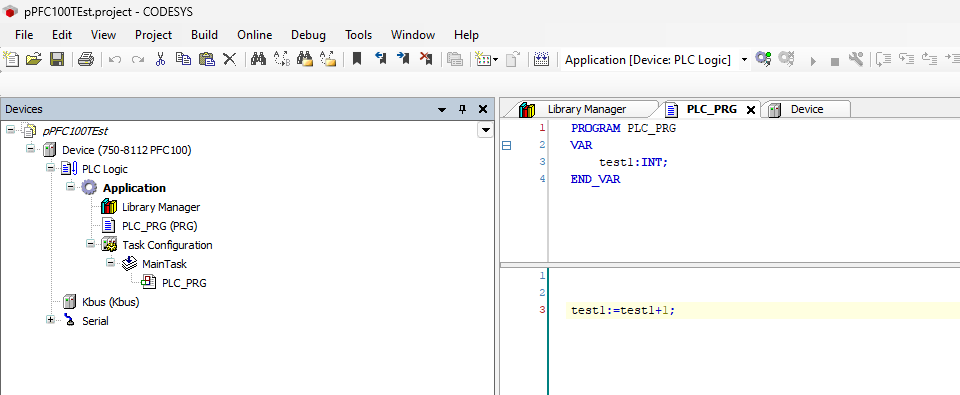Click the Stop square toolbar icon
Image resolution: width=960 pixels, height=395 pixels.
click(834, 61)
